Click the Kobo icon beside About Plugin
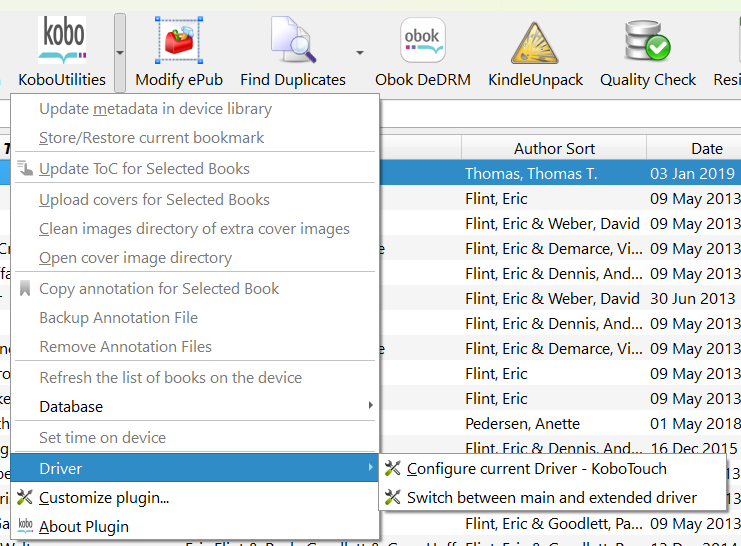Image resolution: width=741 pixels, height=546 pixels. (26, 526)
